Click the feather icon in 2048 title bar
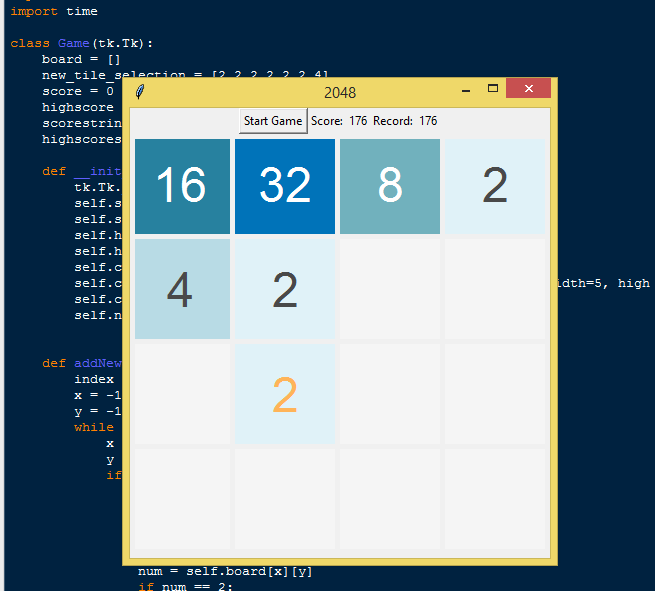The width and height of the screenshot is (655, 591). [x=140, y=91]
